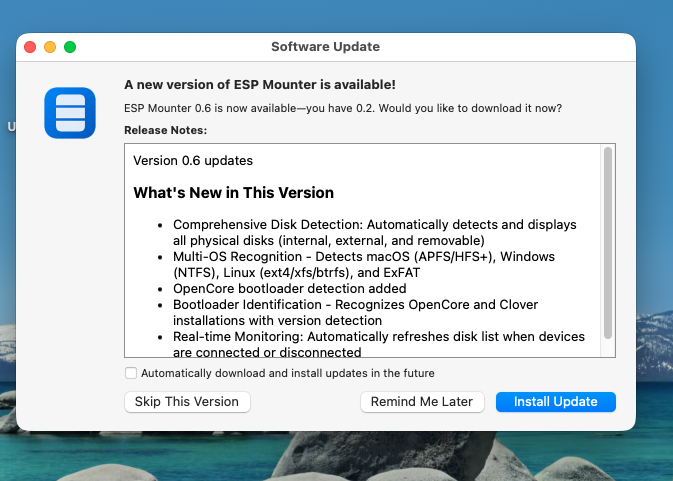Click the "Version 0.6 updates" line
The height and width of the screenshot is (481, 673).
pyautogui.click(x=193, y=160)
